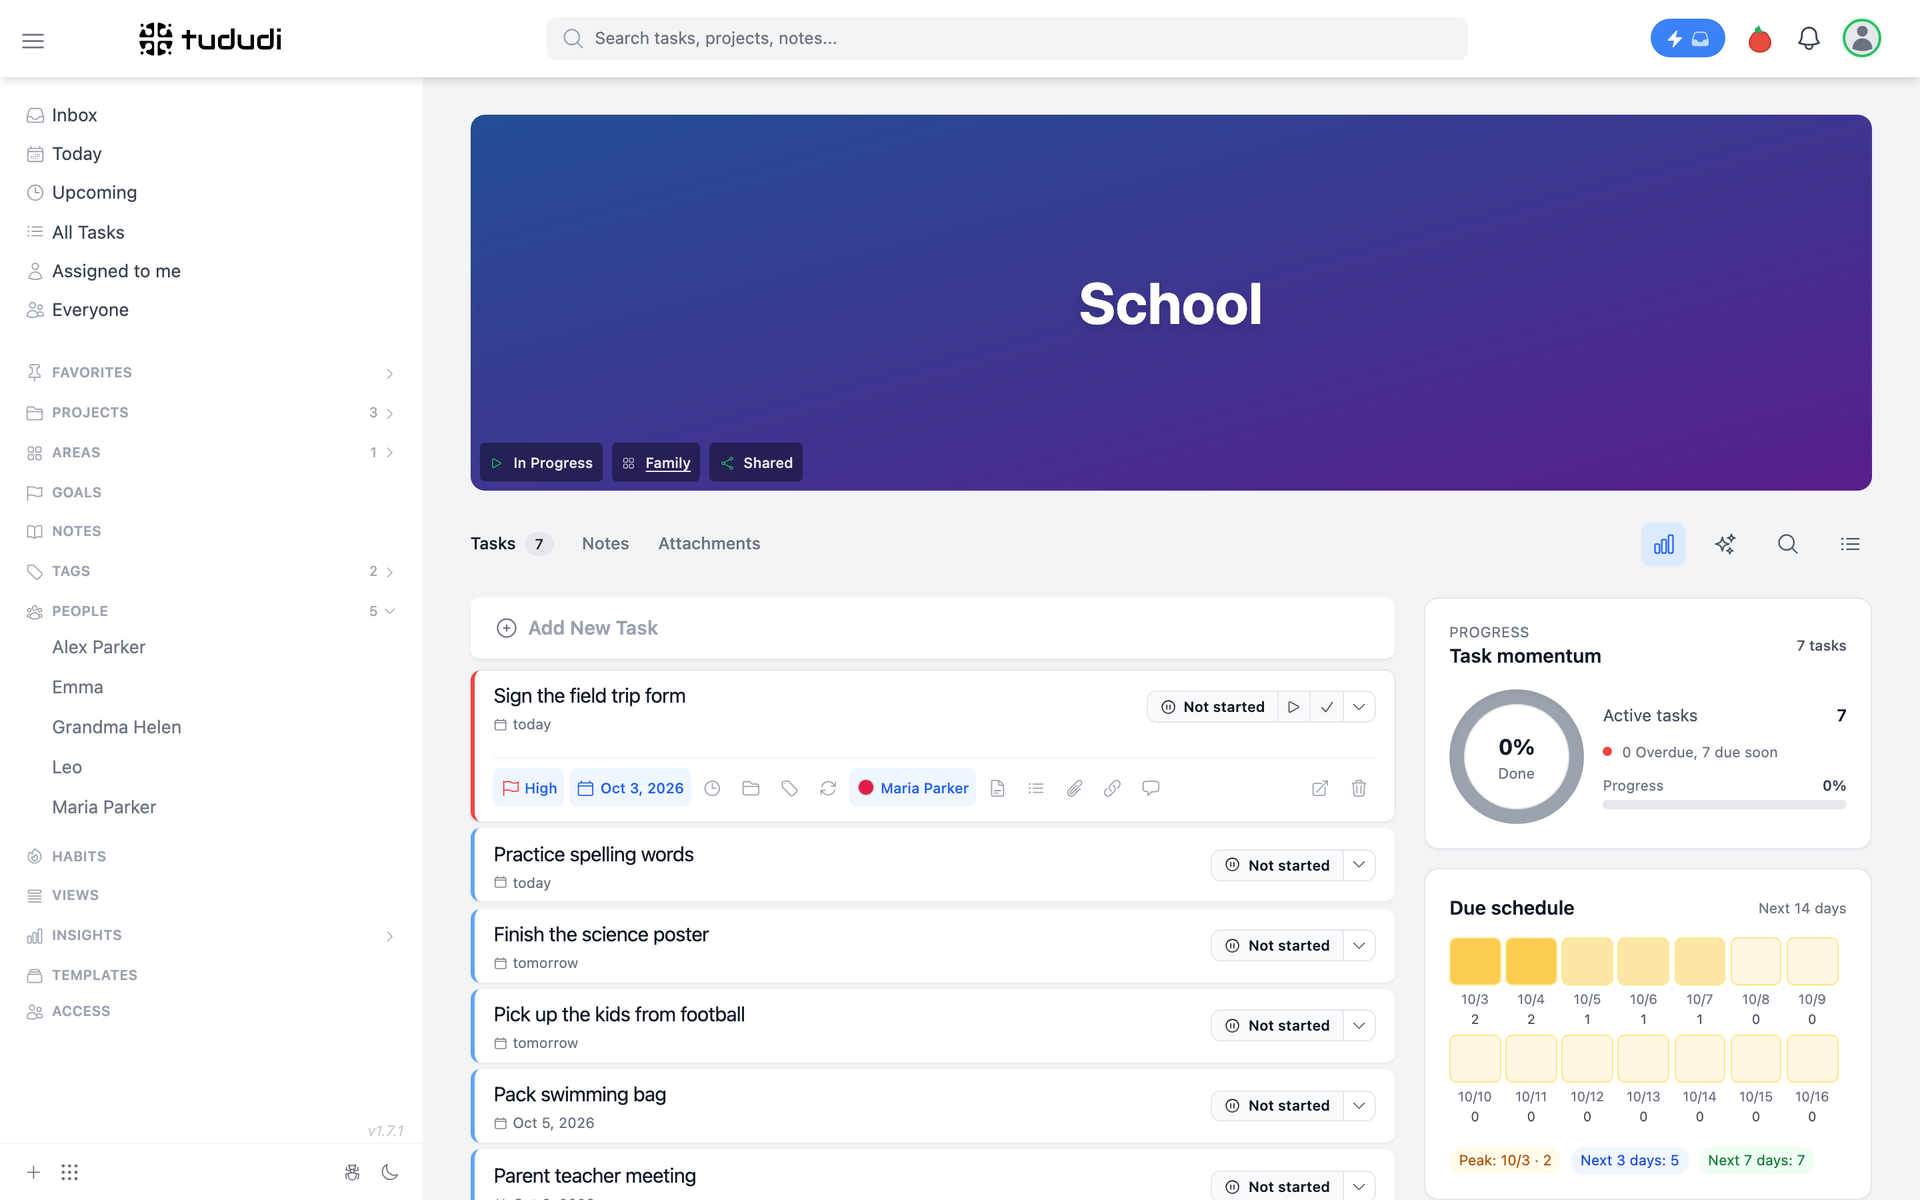1920x1200 pixels.
Task: Click the subtasks list icon in field trip task
Action: point(1036,788)
